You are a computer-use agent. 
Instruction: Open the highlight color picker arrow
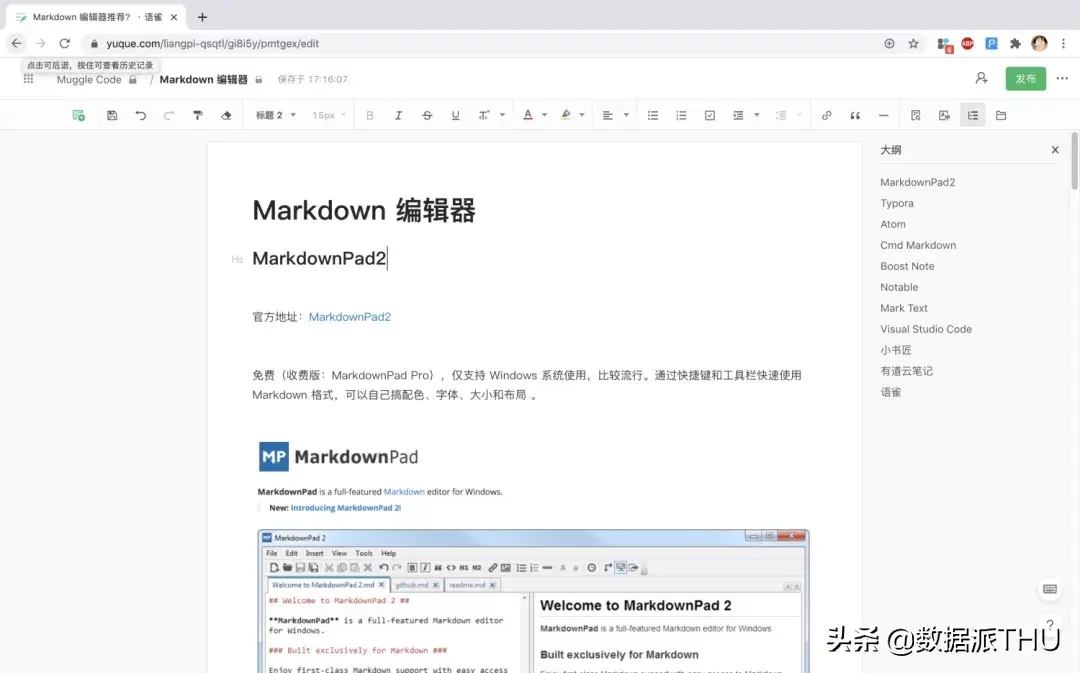tap(582, 115)
